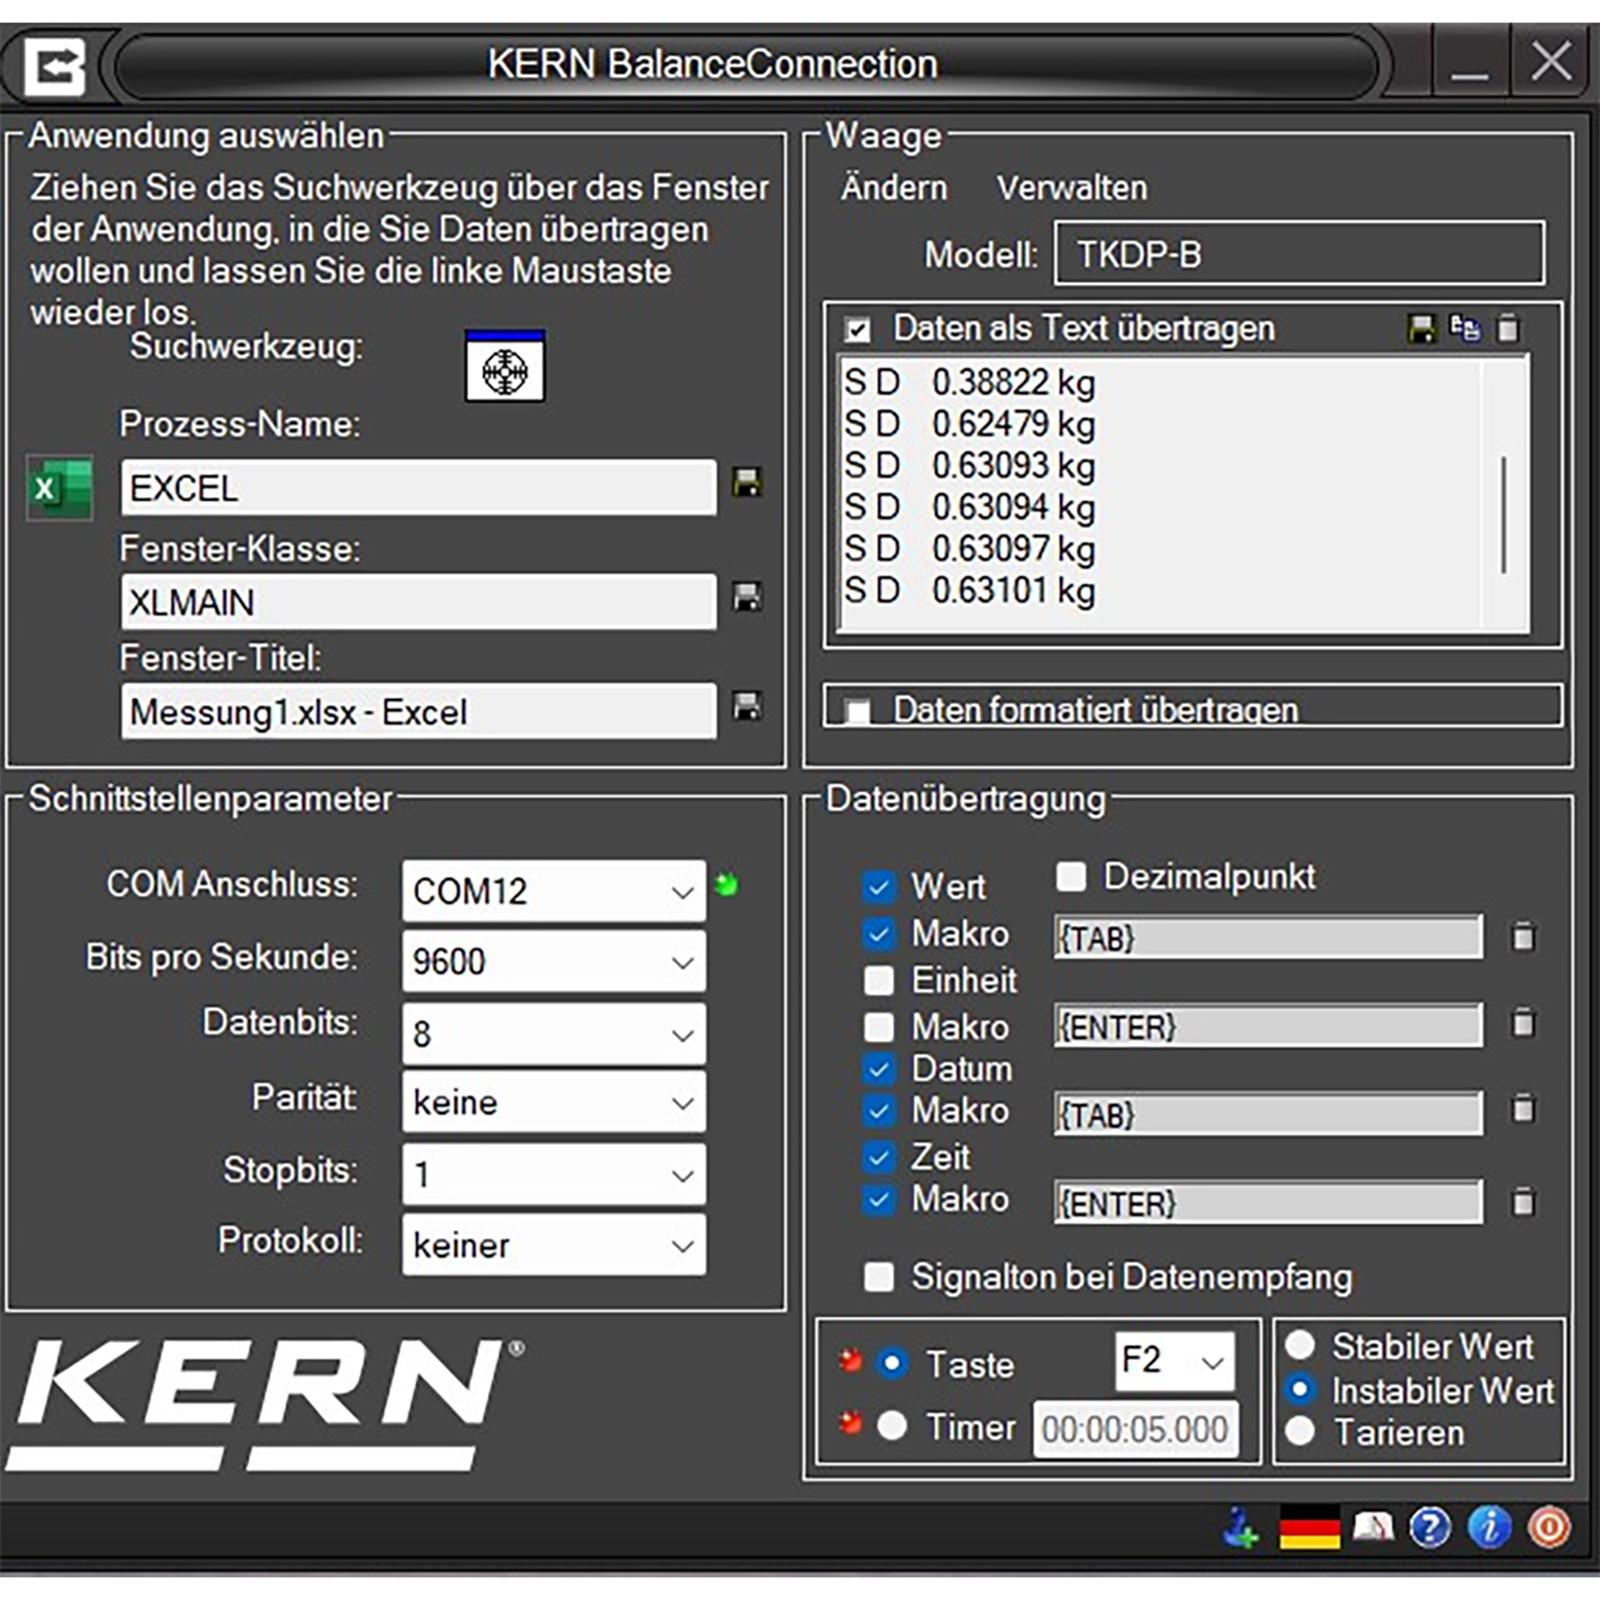
Task: Select the Timer radio button
Action: 892,1426
